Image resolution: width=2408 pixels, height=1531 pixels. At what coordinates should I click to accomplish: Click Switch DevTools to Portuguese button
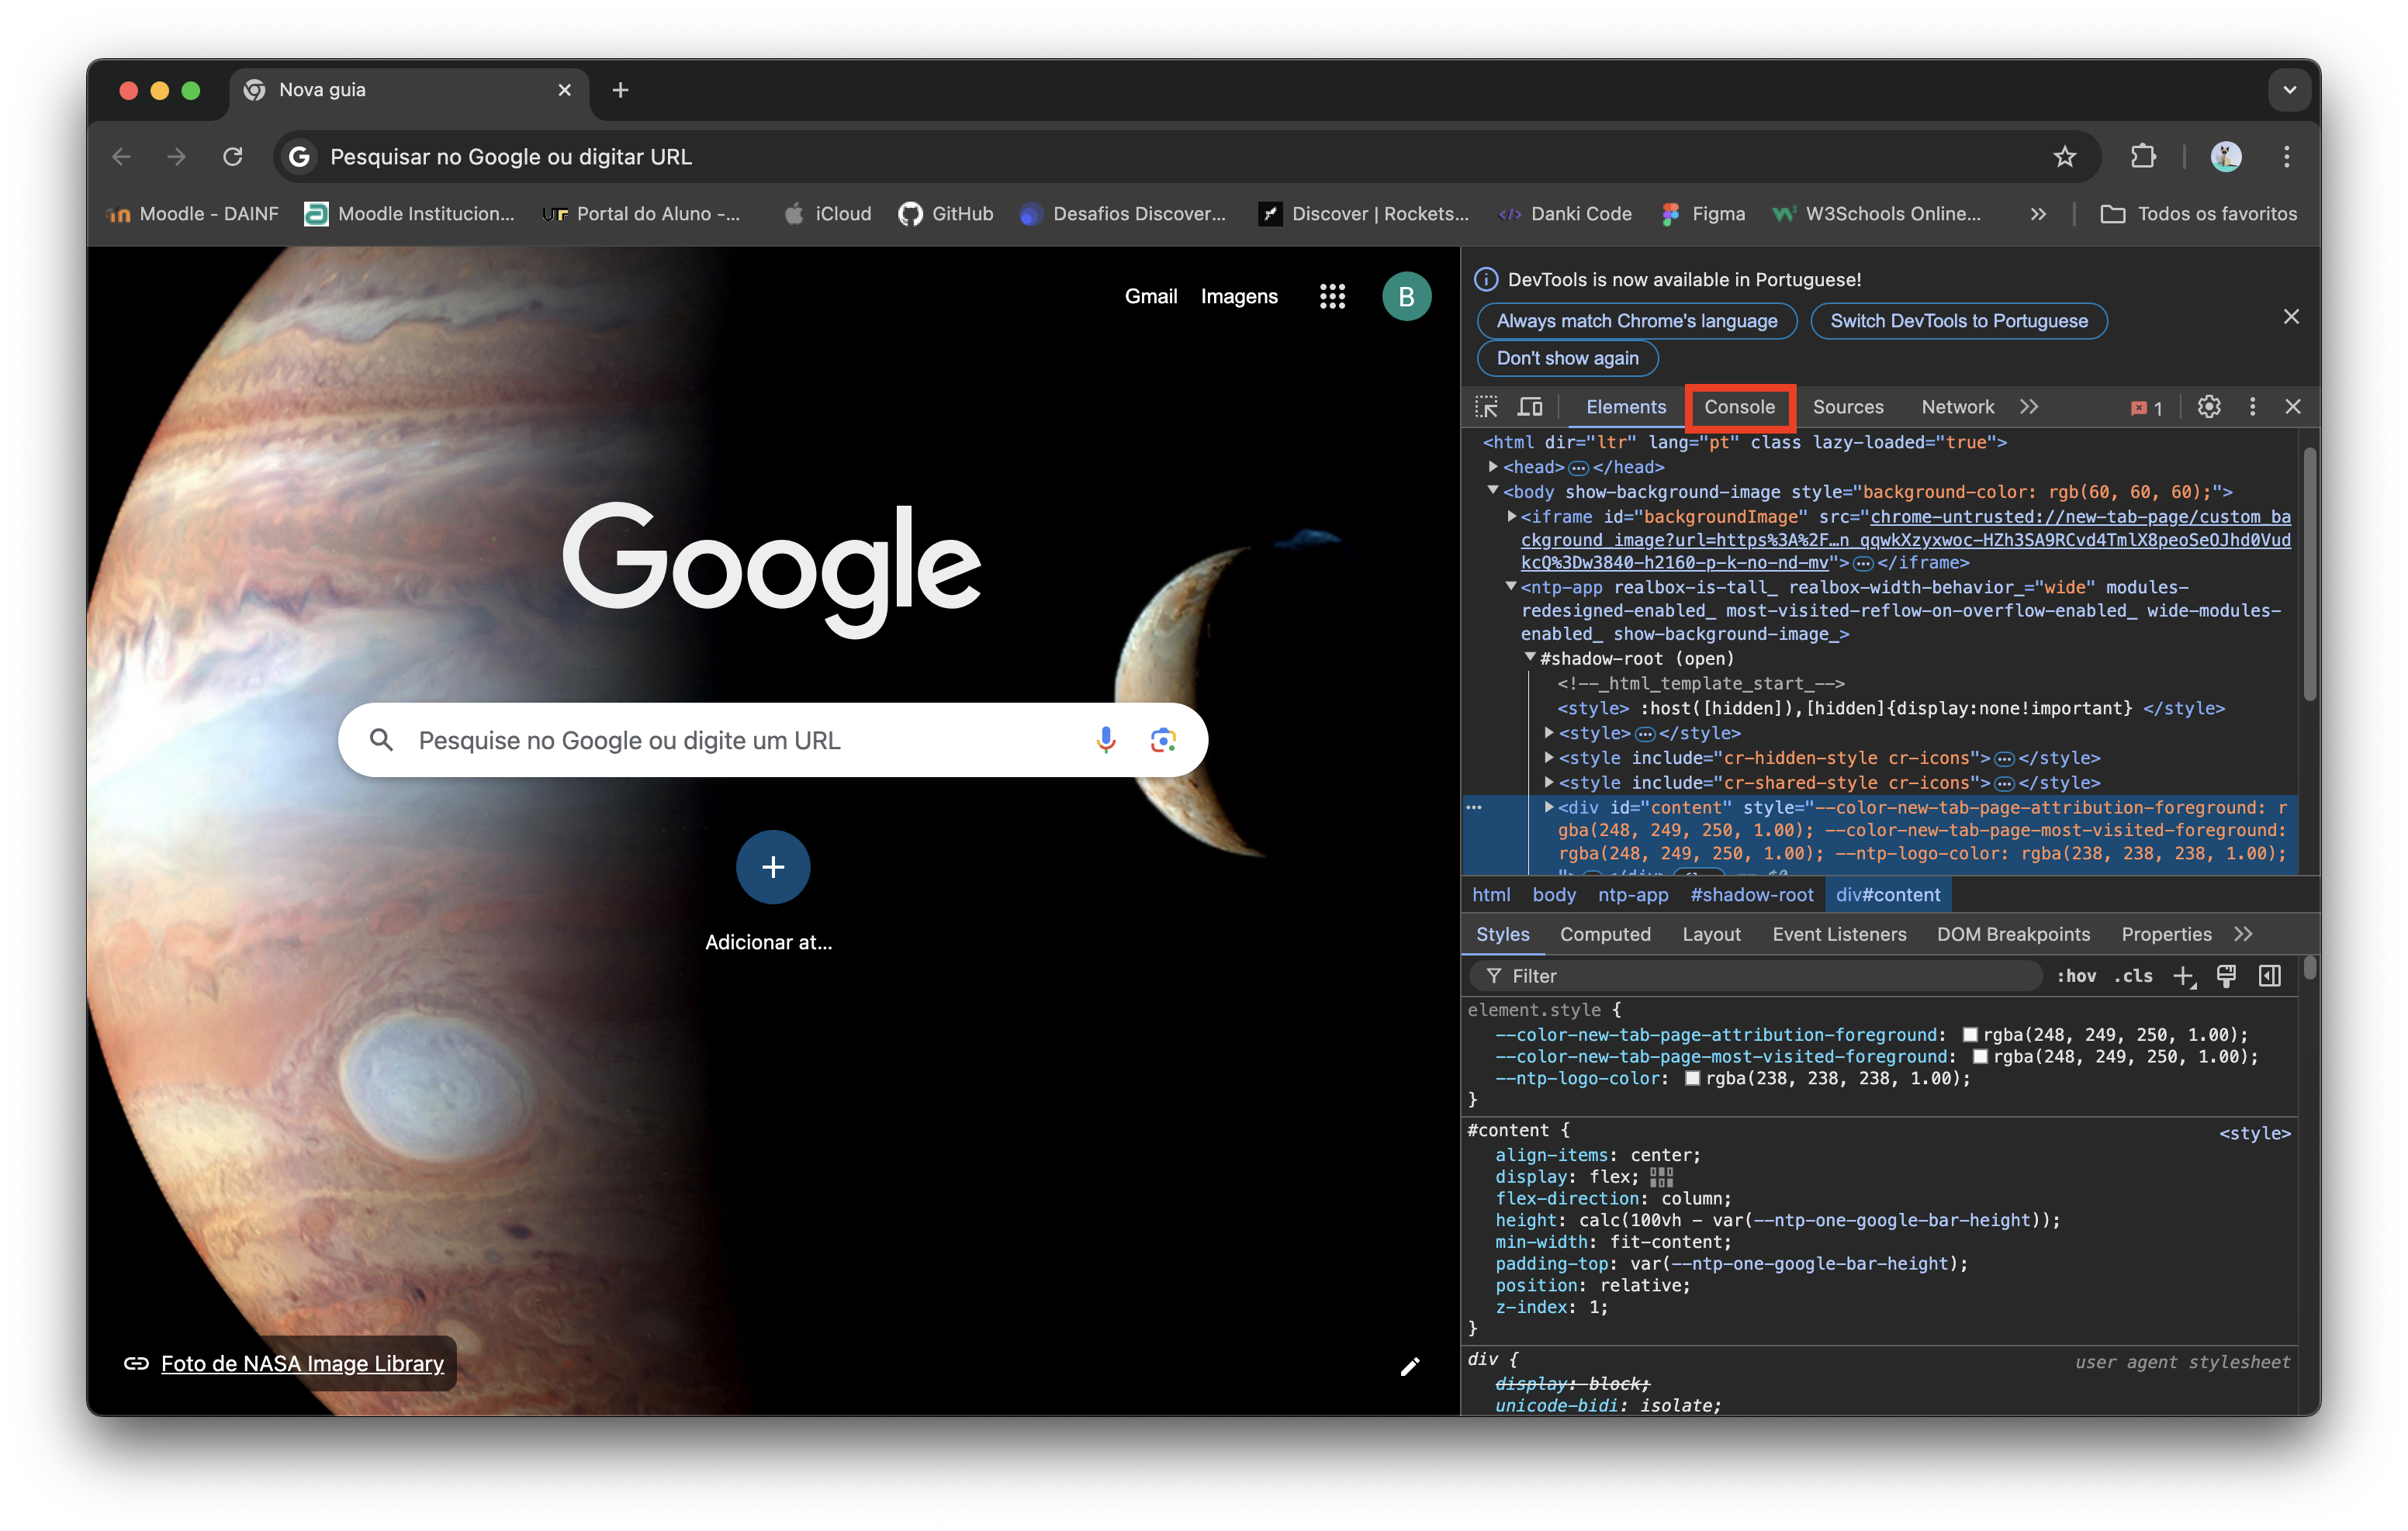point(1958,321)
